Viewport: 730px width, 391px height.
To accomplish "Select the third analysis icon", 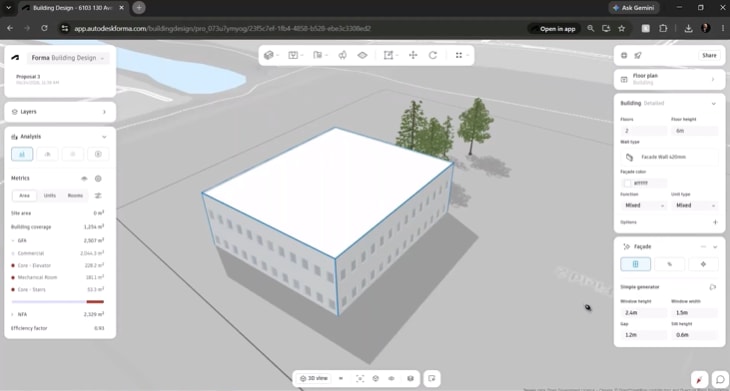I will pyautogui.click(x=73, y=154).
